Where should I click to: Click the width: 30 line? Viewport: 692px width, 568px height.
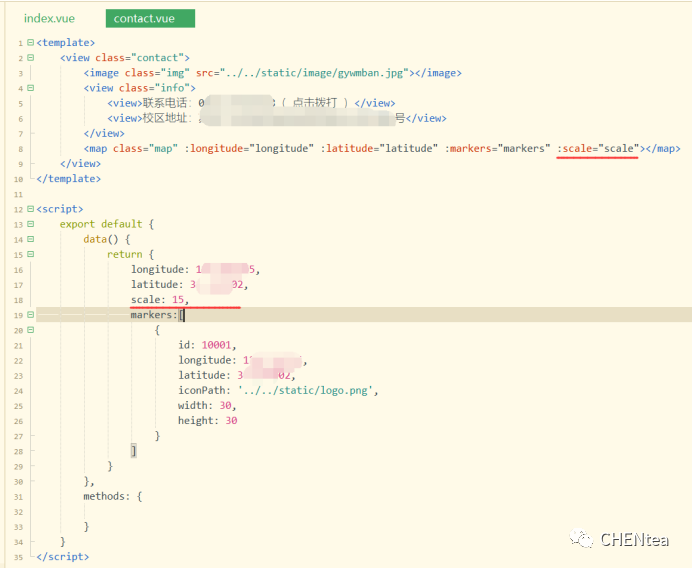click(x=207, y=406)
